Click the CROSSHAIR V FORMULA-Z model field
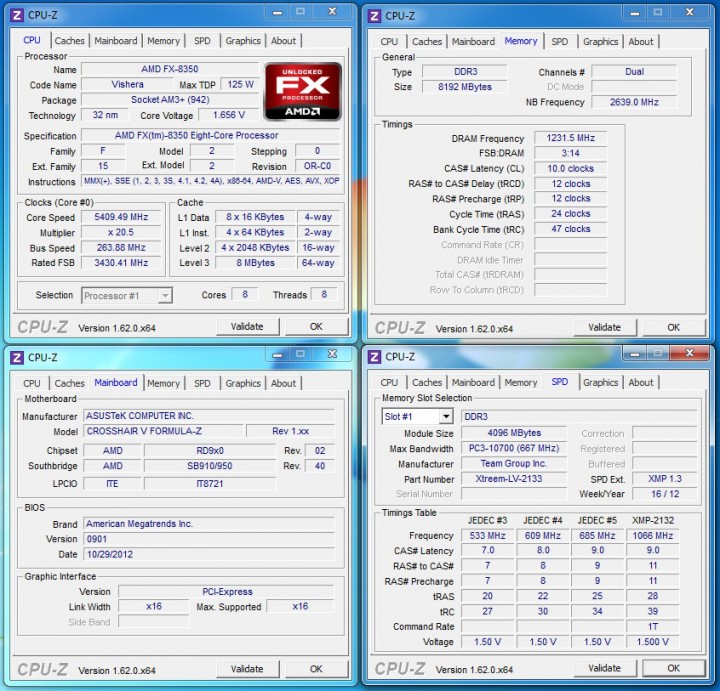The image size is (720, 691). click(163, 431)
